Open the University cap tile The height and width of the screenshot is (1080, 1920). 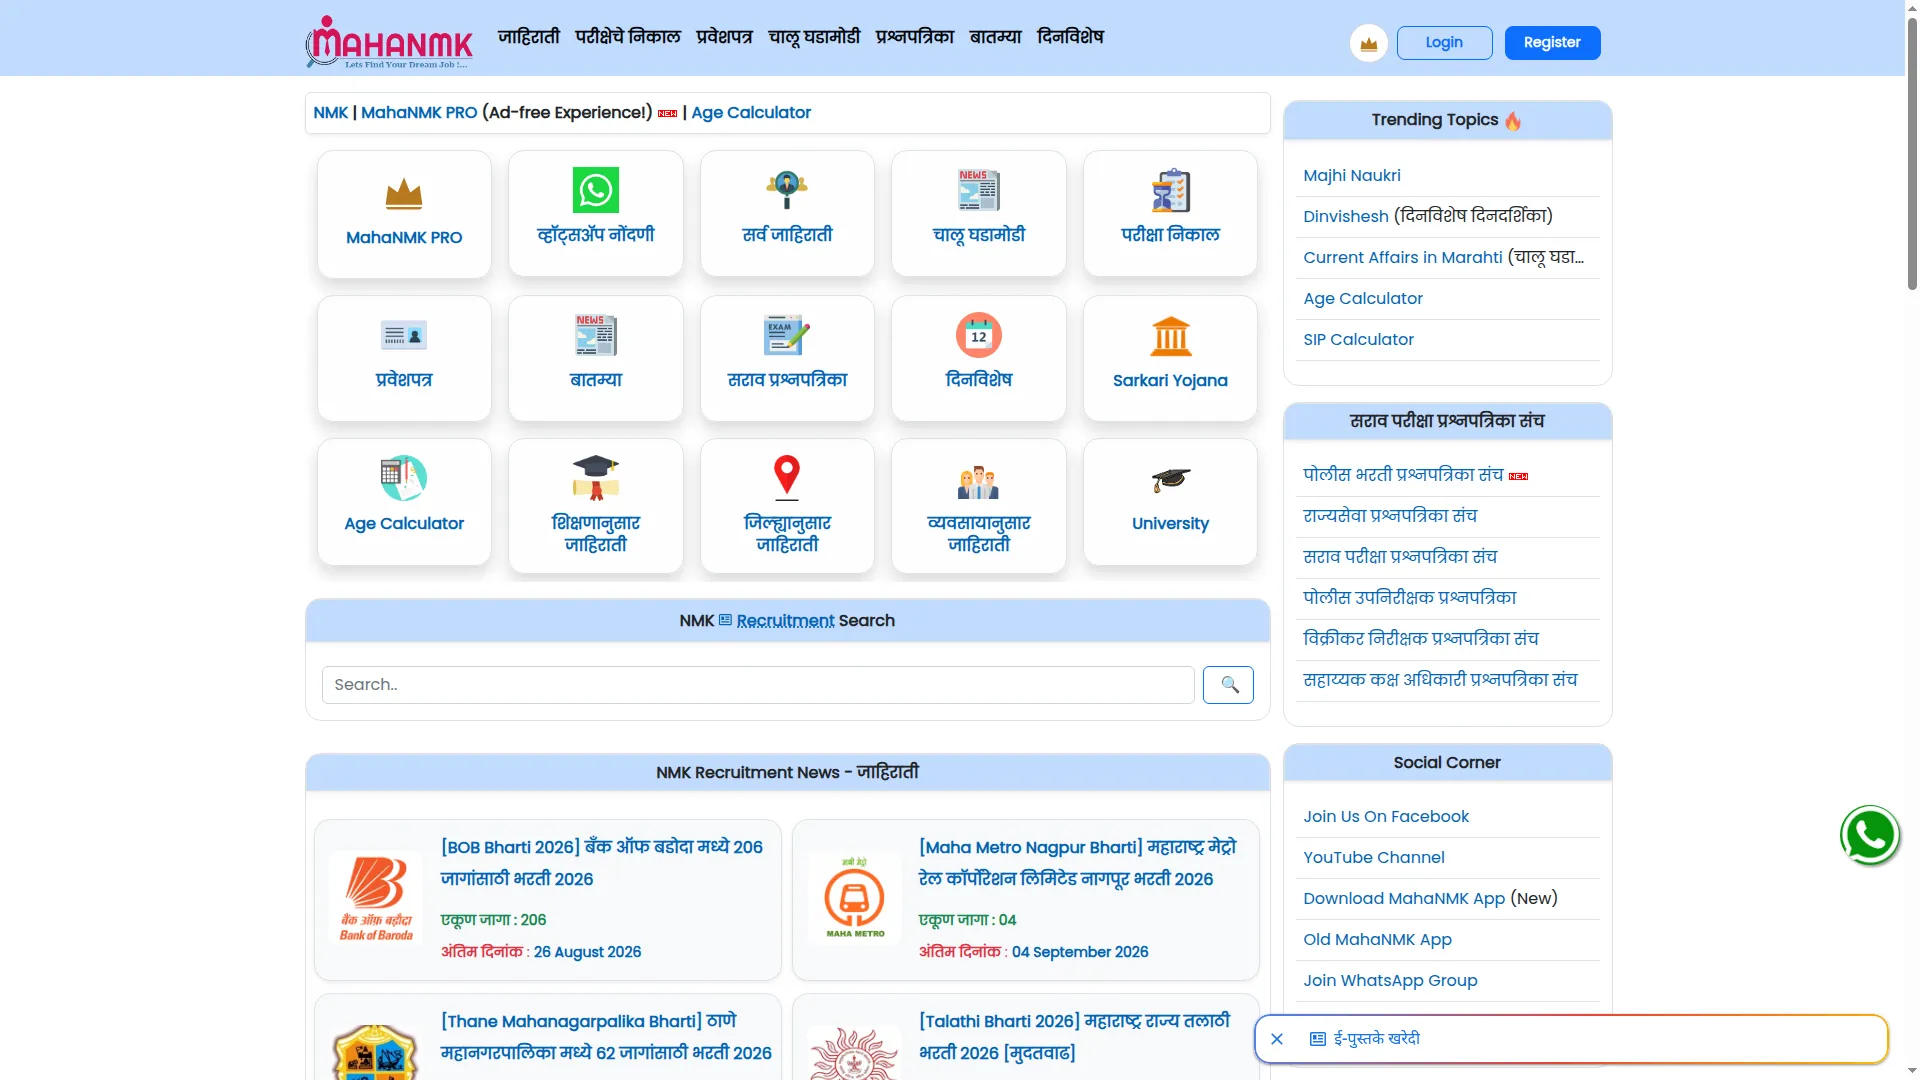[1170, 502]
